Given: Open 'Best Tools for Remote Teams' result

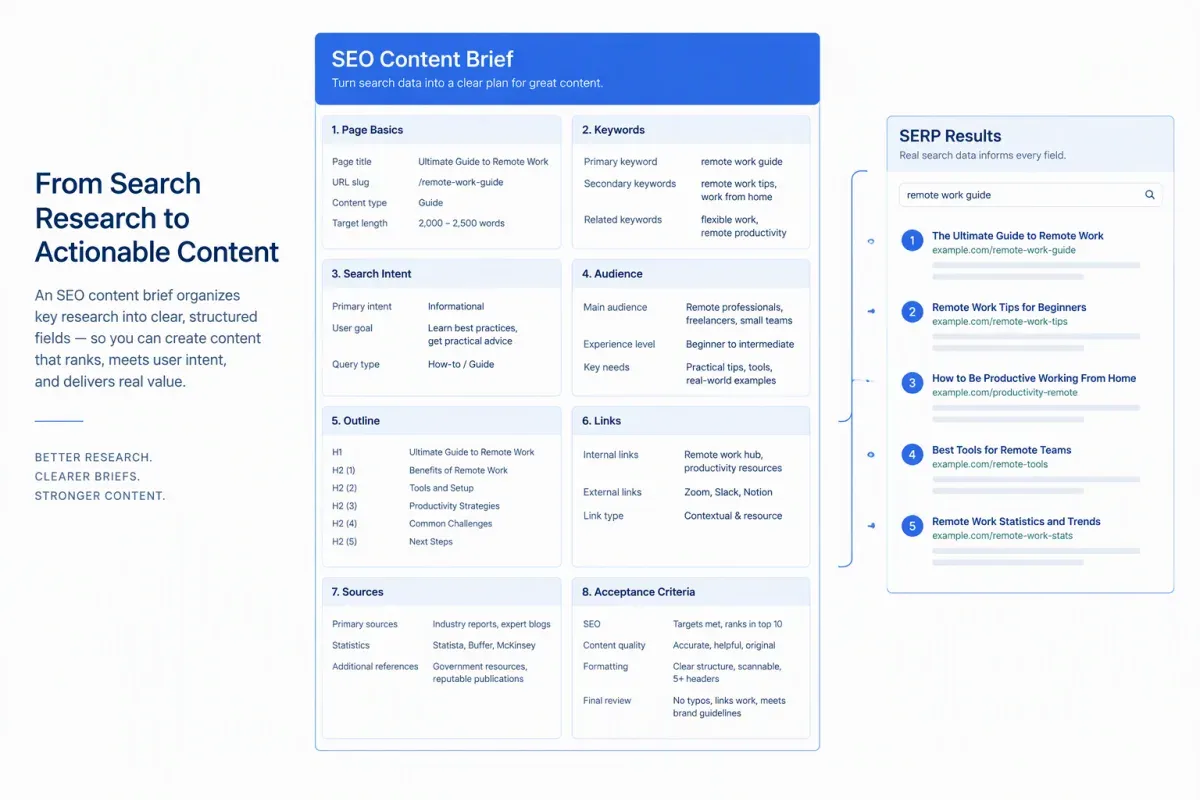Looking at the screenshot, I should pyautogui.click(x=1001, y=450).
